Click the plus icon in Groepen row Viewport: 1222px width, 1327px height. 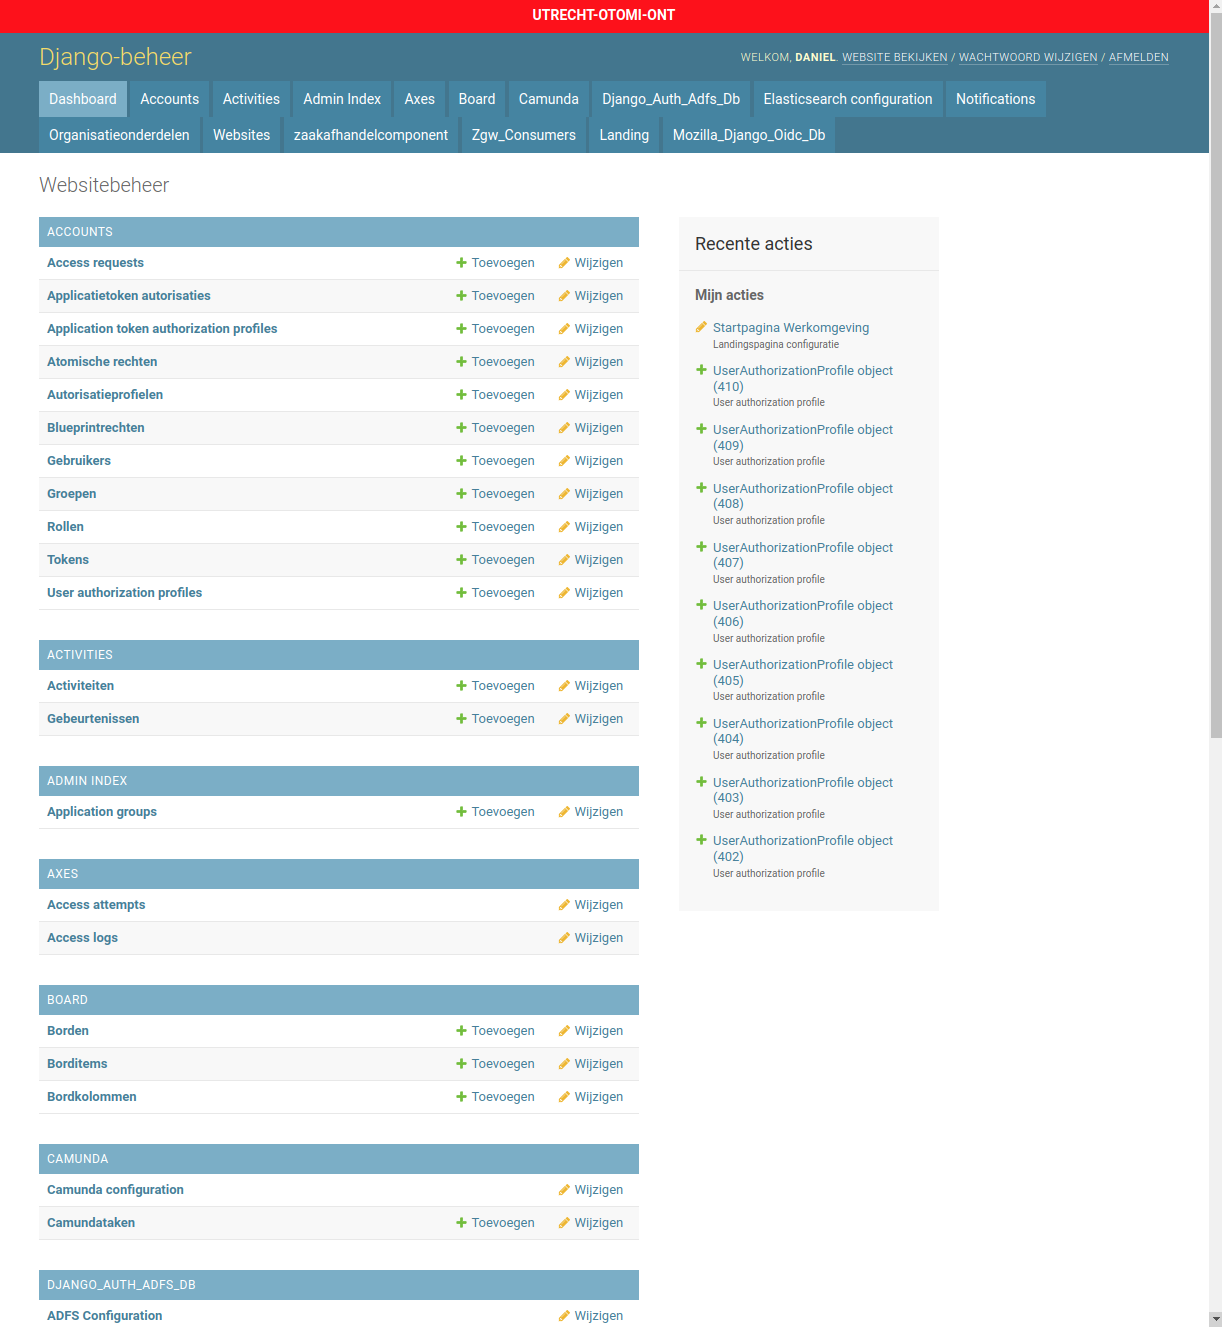tap(461, 494)
